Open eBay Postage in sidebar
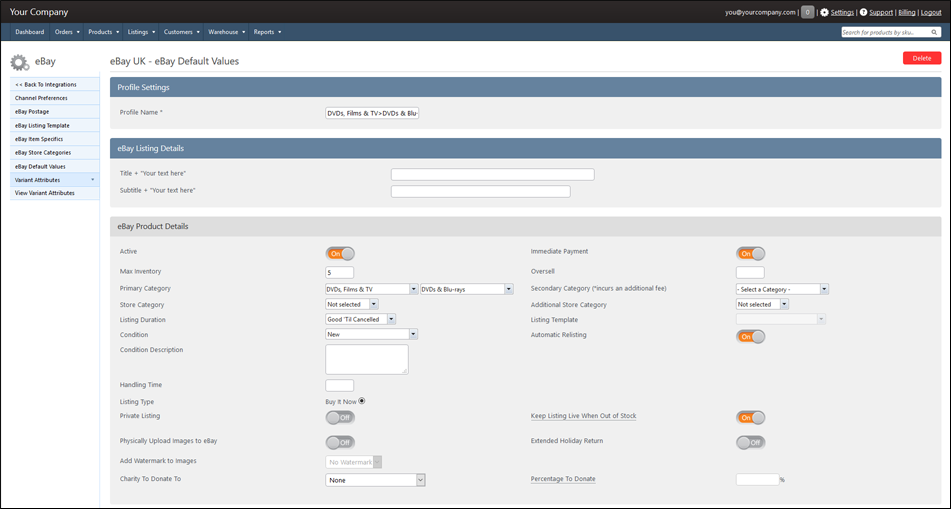951x509 pixels. 55,112
